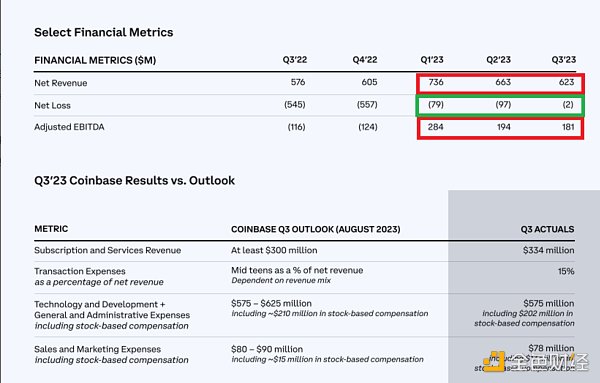Click the Q4'22 column header

coord(365,60)
